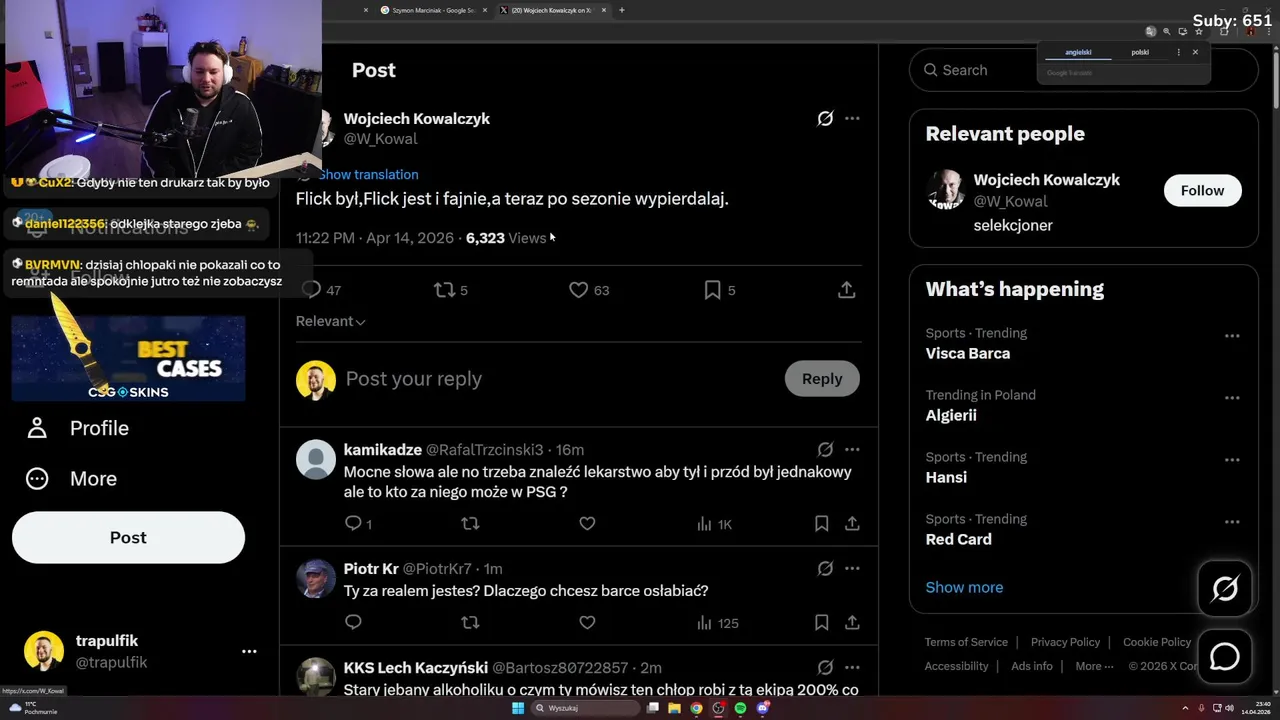Open Windows Start menu

(x=518, y=708)
